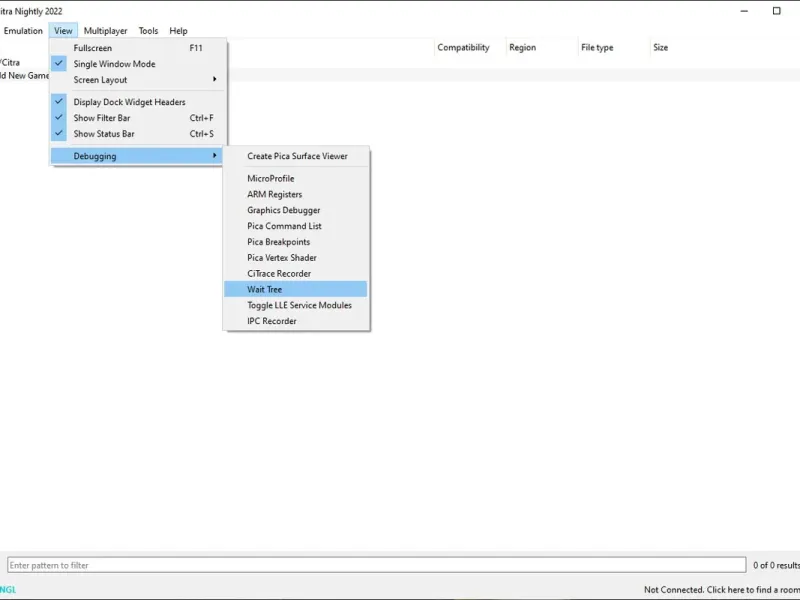Toggle Single Window Mode option
This screenshot has width=800, height=600.
coord(137,64)
